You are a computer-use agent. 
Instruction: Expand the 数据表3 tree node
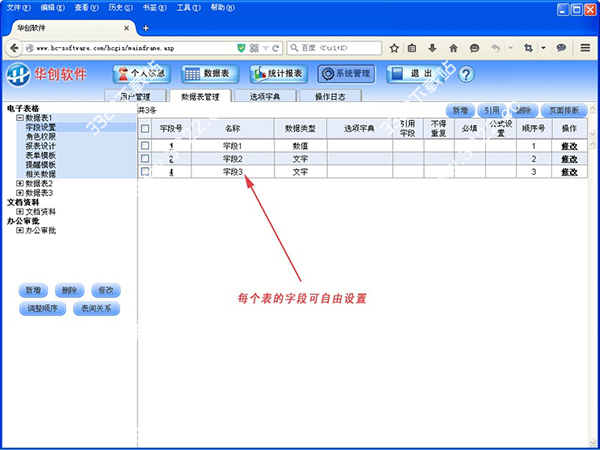pyautogui.click(x=20, y=193)
